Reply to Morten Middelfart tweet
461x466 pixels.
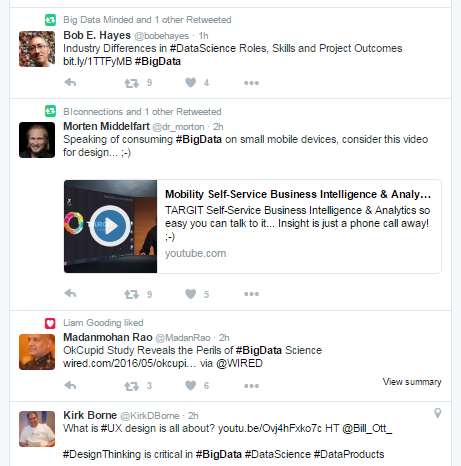70,294
